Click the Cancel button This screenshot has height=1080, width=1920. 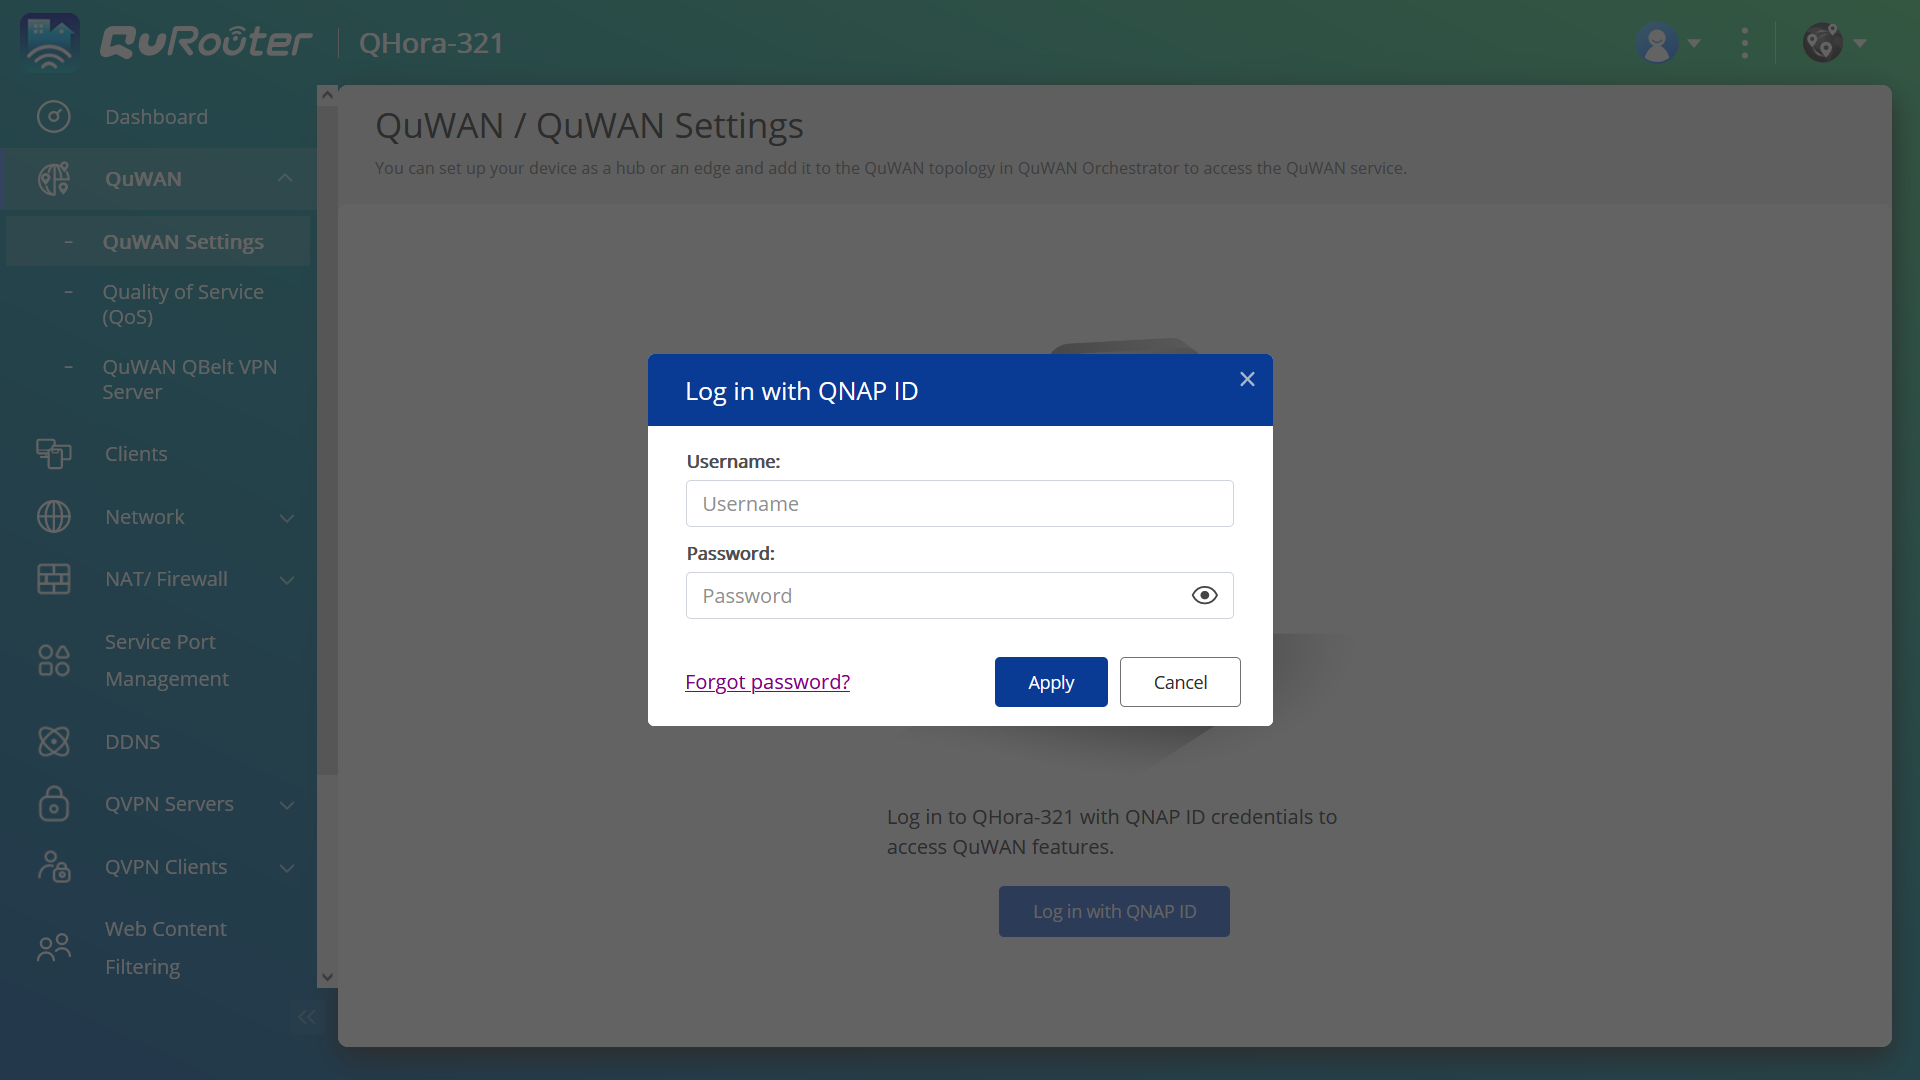coord(1180,682)
